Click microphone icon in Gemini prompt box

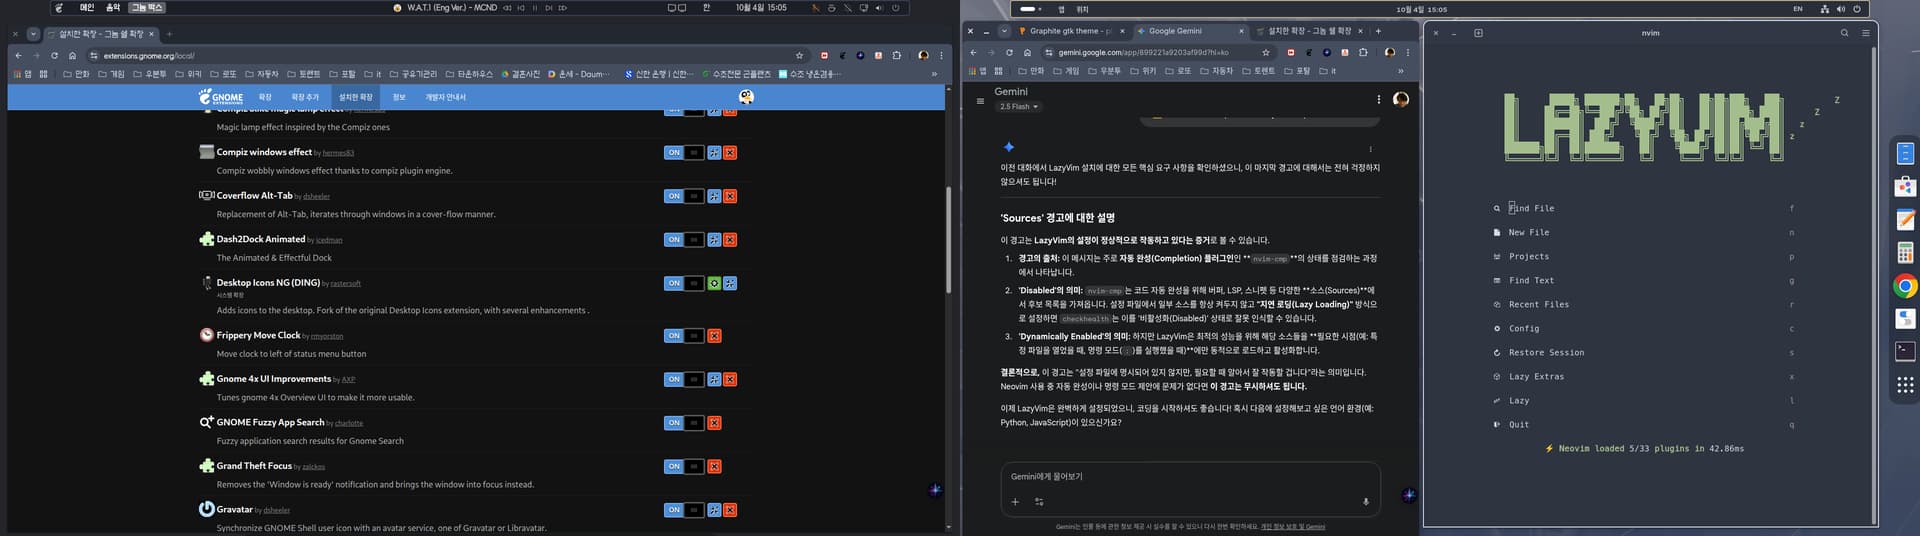(x=1365, y=502)
